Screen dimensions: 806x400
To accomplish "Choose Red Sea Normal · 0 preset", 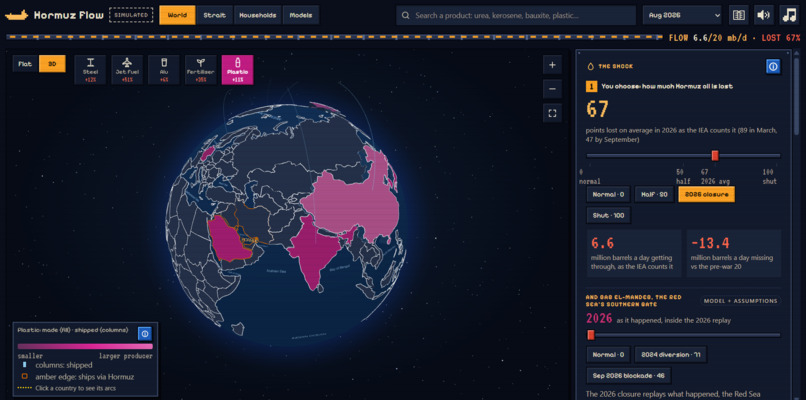I will (608, 355).
